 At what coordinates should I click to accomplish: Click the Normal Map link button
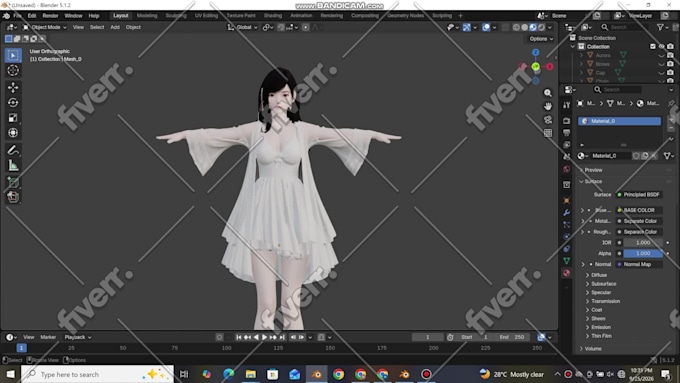pos(639,264)
